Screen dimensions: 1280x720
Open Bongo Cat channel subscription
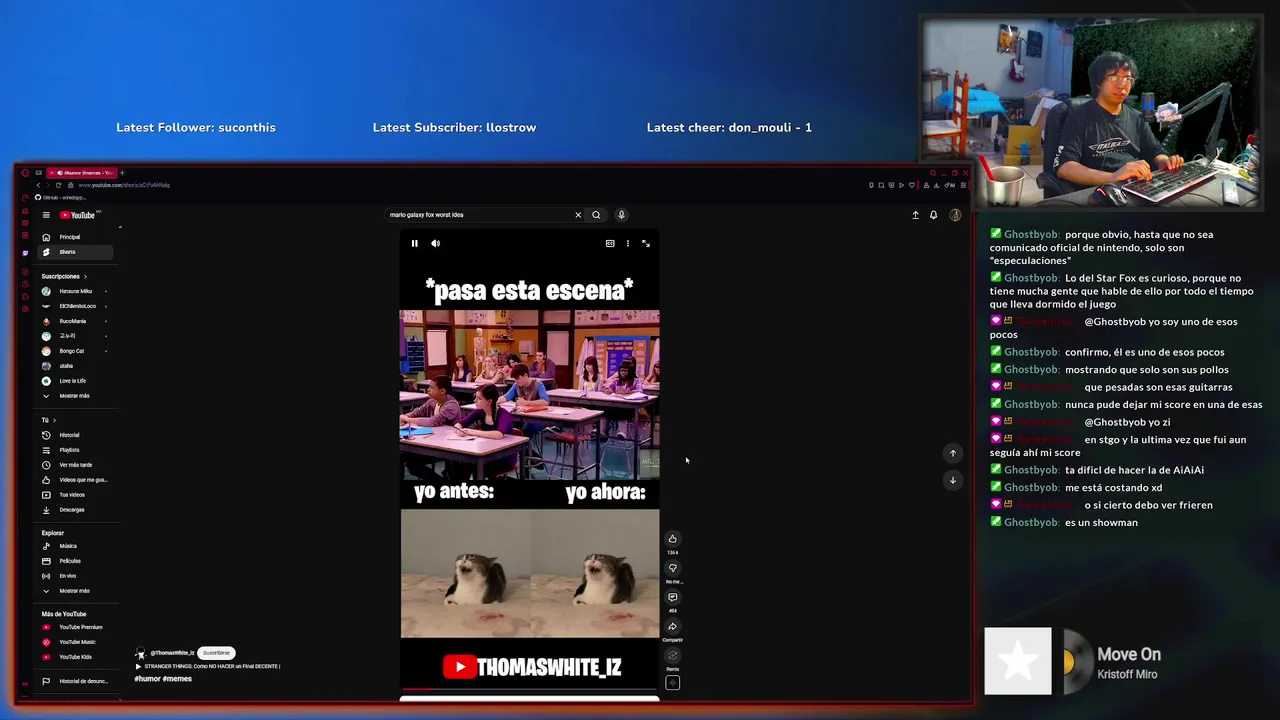(76, 351)
